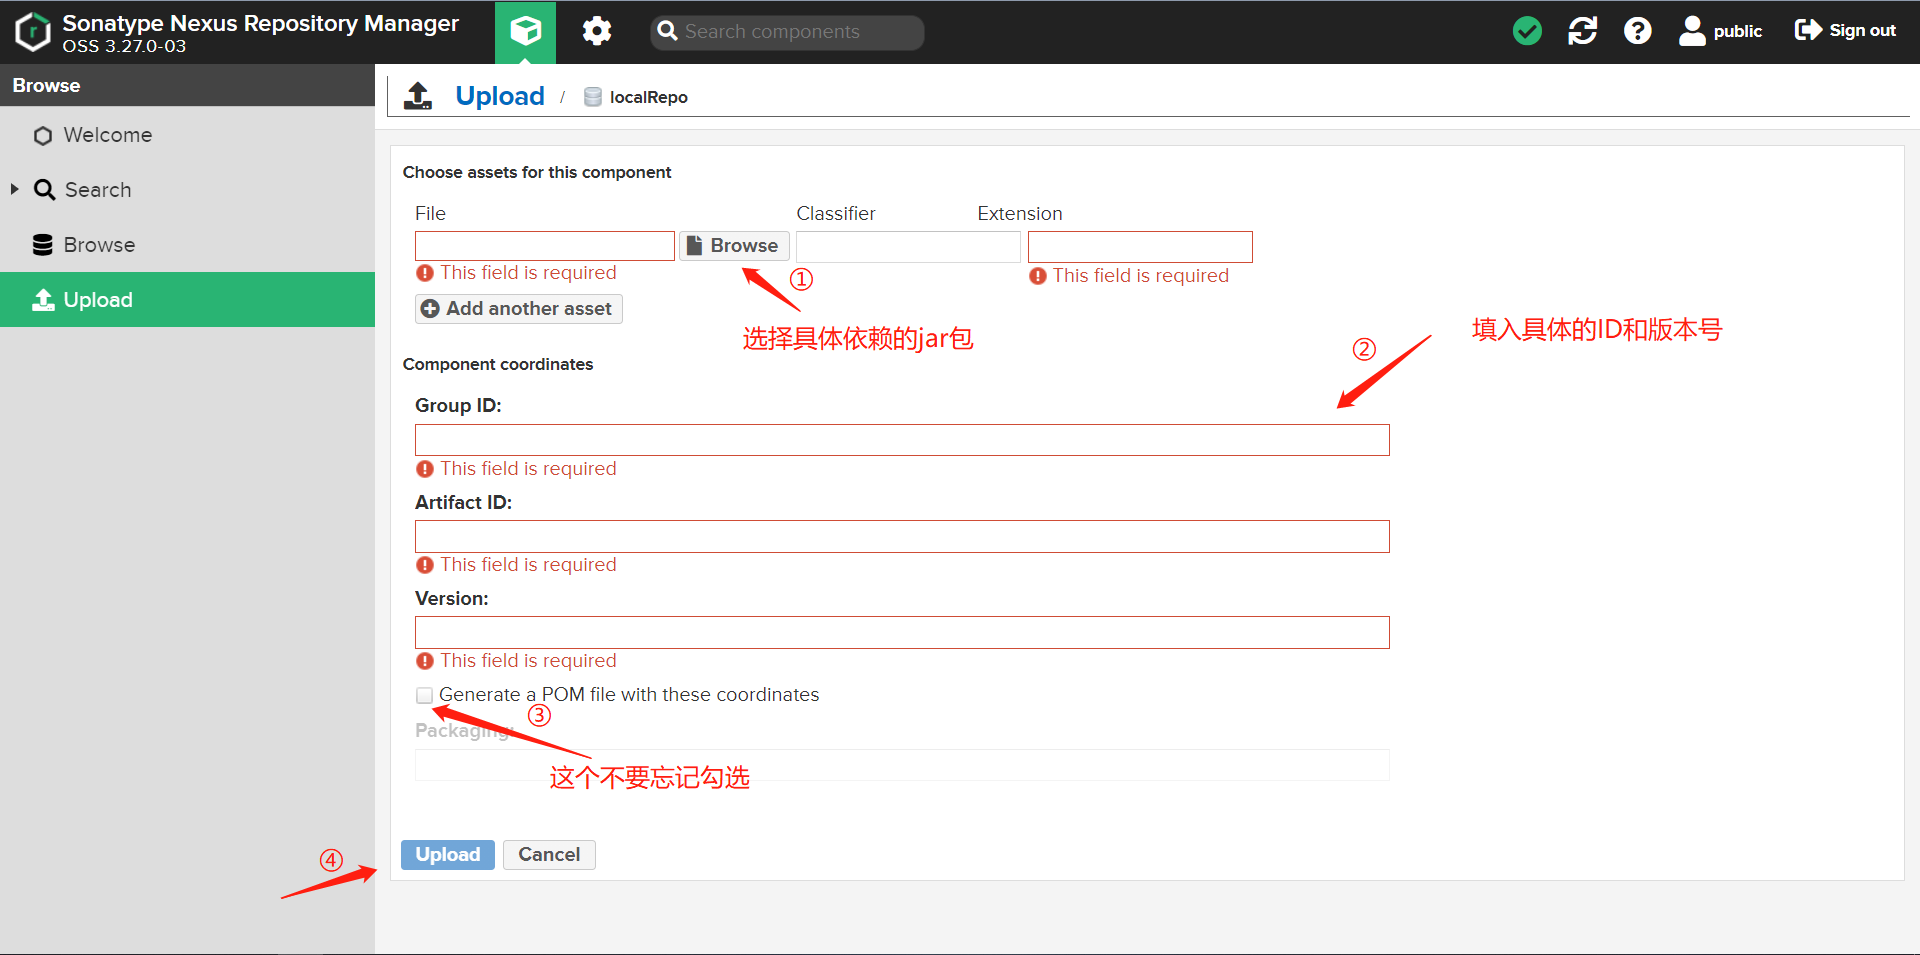Open the Welcome sidebar item
The height and width of the screenshot is (955, 1920).
188,135
